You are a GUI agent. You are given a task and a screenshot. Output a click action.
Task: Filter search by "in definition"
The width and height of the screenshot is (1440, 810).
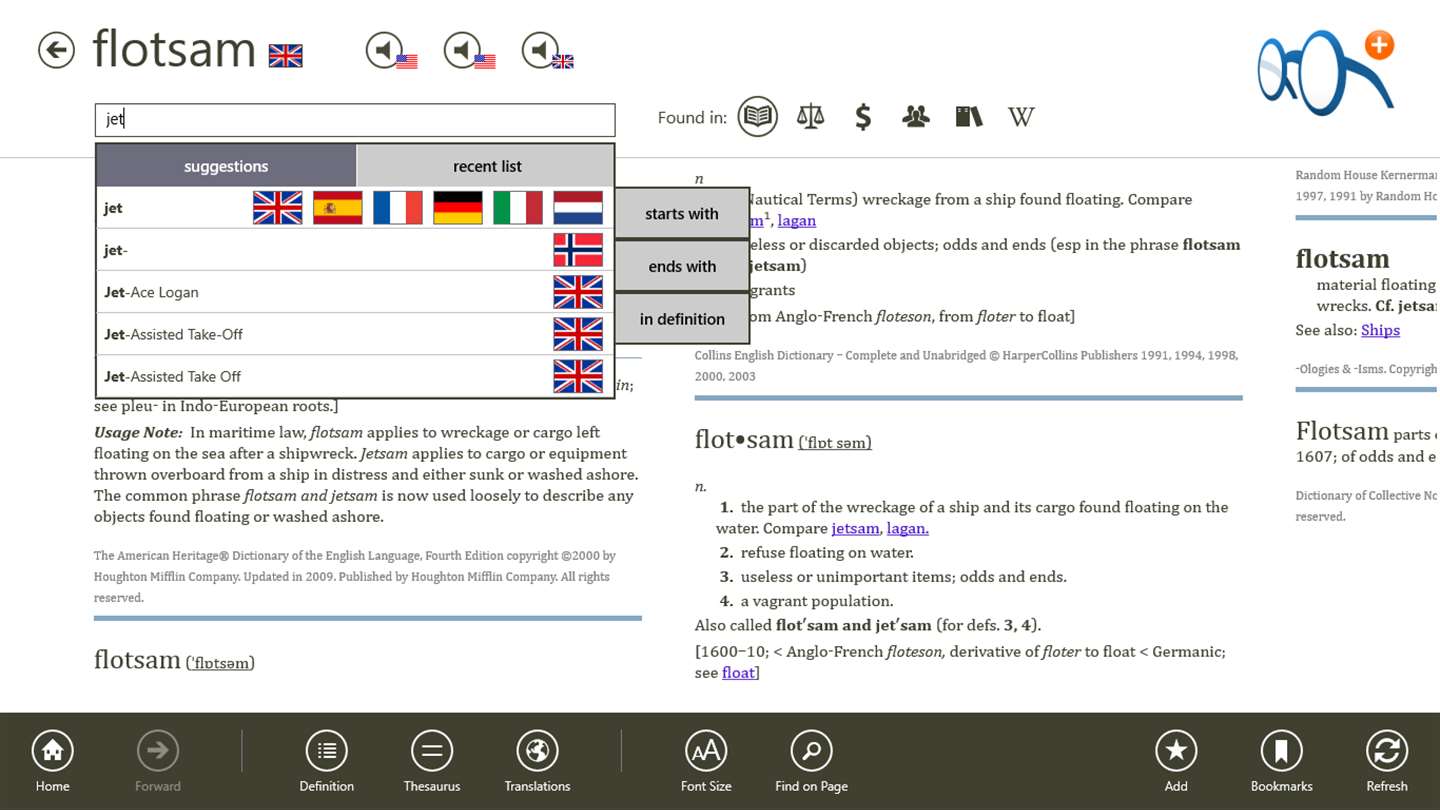click(682, 319)
